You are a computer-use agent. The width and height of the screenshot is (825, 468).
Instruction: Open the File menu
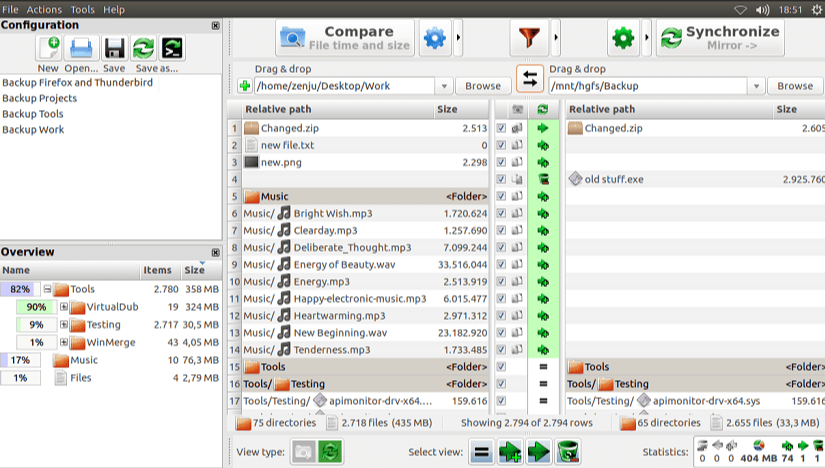pos(10,9)
